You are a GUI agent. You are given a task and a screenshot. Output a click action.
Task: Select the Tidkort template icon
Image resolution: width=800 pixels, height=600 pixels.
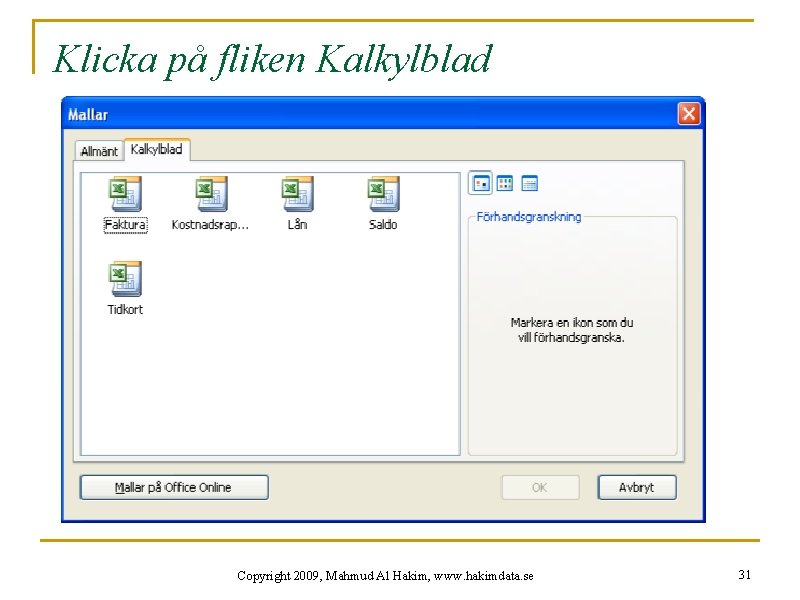coord(126,279)
